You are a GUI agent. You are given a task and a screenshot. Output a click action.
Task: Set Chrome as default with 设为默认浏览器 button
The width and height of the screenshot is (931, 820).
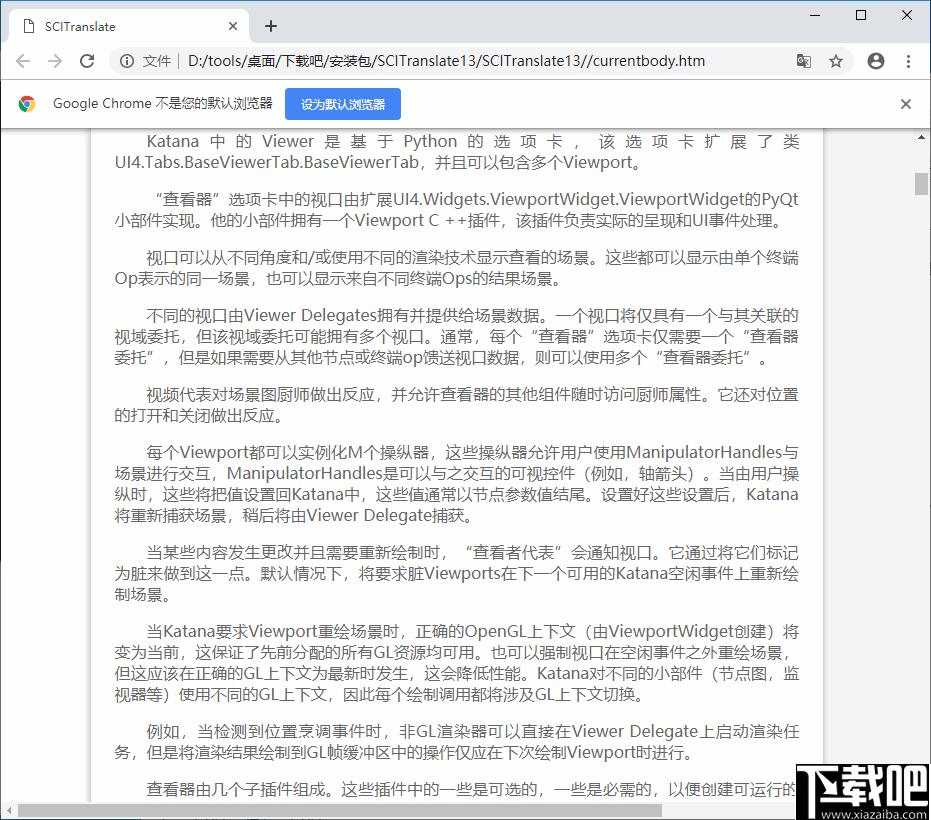(x=343, y=104)
